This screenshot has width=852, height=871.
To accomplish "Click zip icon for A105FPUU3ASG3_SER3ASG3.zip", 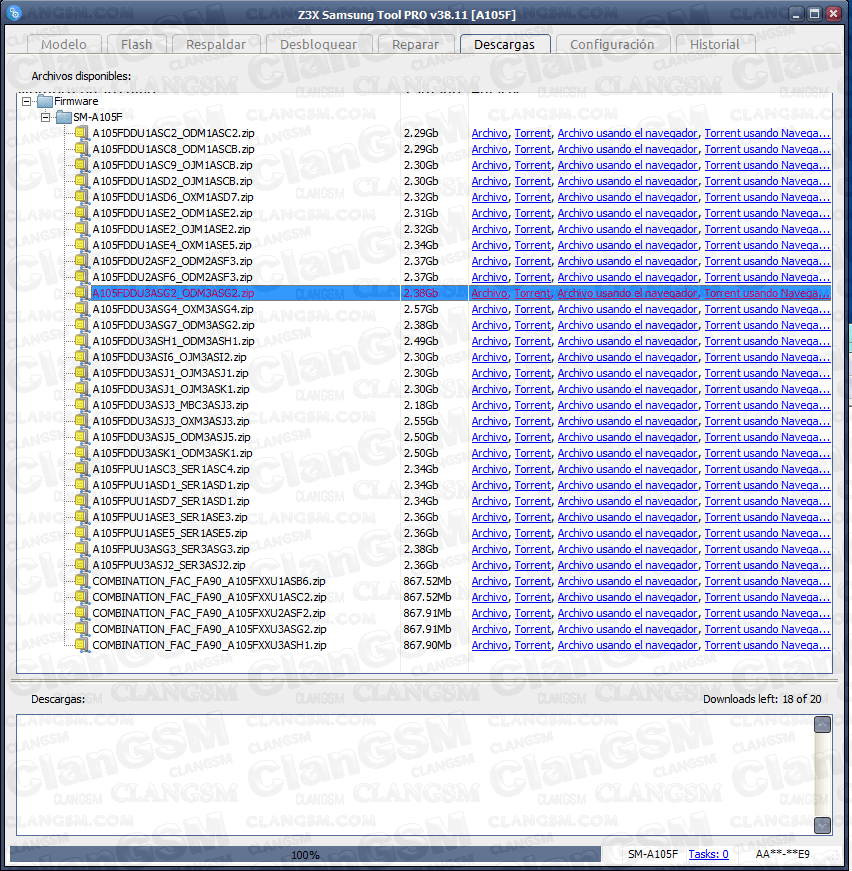I will pos(82,549).
